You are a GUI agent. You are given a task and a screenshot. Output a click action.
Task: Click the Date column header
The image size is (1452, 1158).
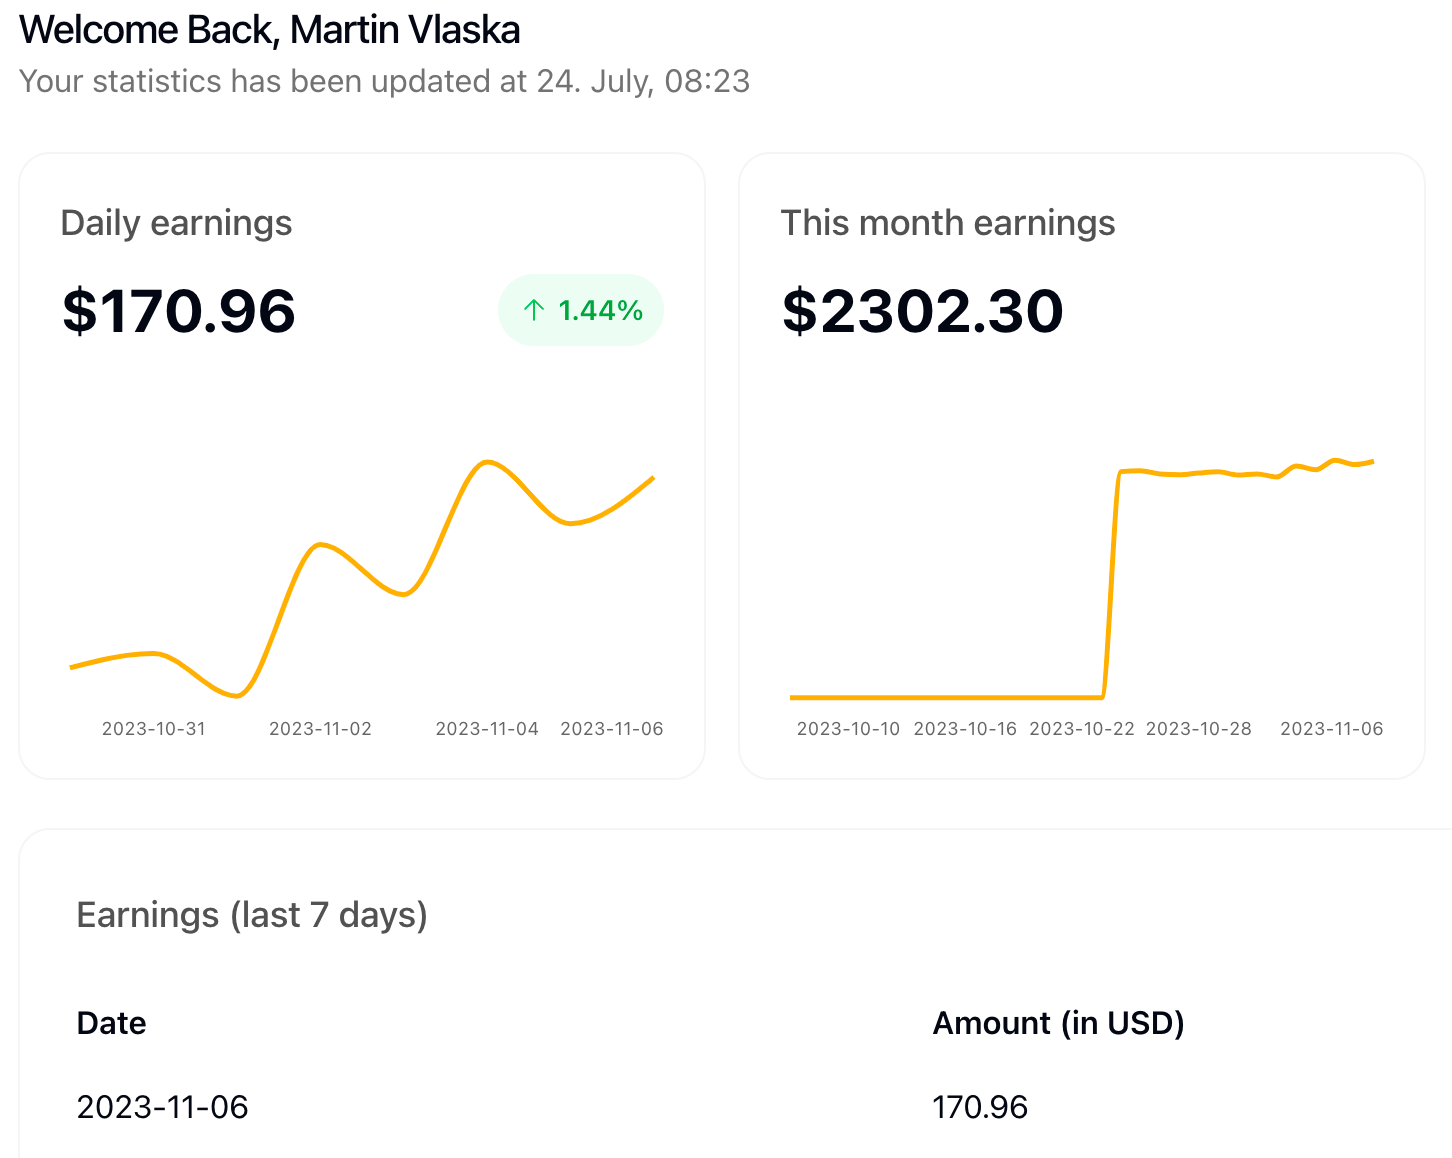pyautogui.click(x=111, y=1023)
